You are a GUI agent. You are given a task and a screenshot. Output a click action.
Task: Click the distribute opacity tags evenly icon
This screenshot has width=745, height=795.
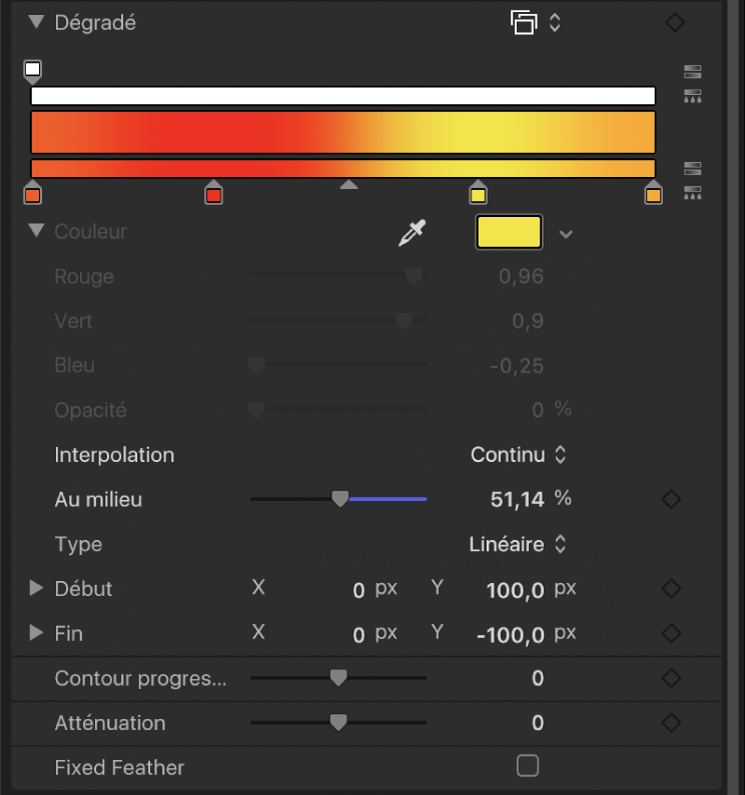692,96
